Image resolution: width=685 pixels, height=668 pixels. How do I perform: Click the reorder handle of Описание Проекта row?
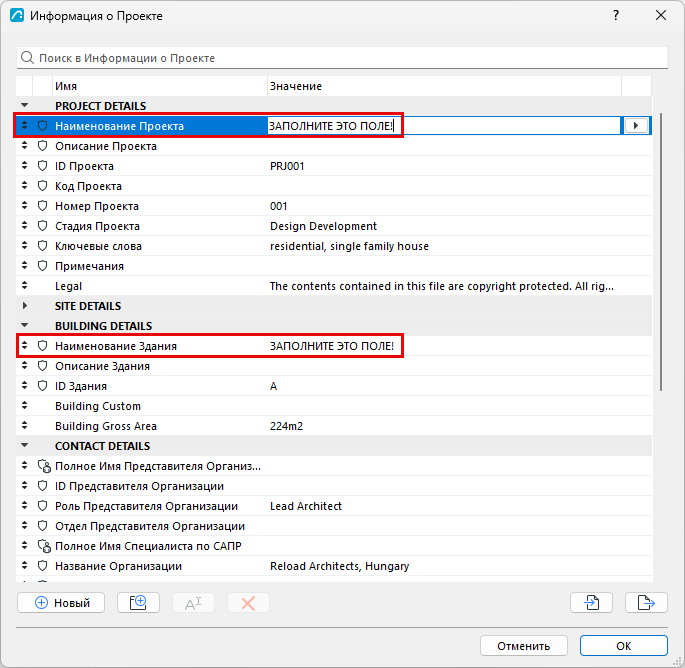pos(24,146)
